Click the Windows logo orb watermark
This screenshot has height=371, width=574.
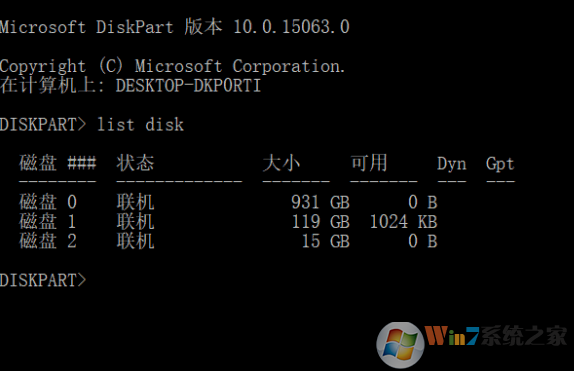pos(400,345)
